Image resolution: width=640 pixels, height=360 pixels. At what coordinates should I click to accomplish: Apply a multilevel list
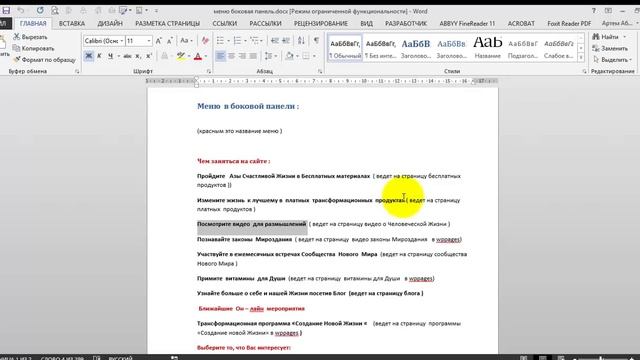click(255, 41)
